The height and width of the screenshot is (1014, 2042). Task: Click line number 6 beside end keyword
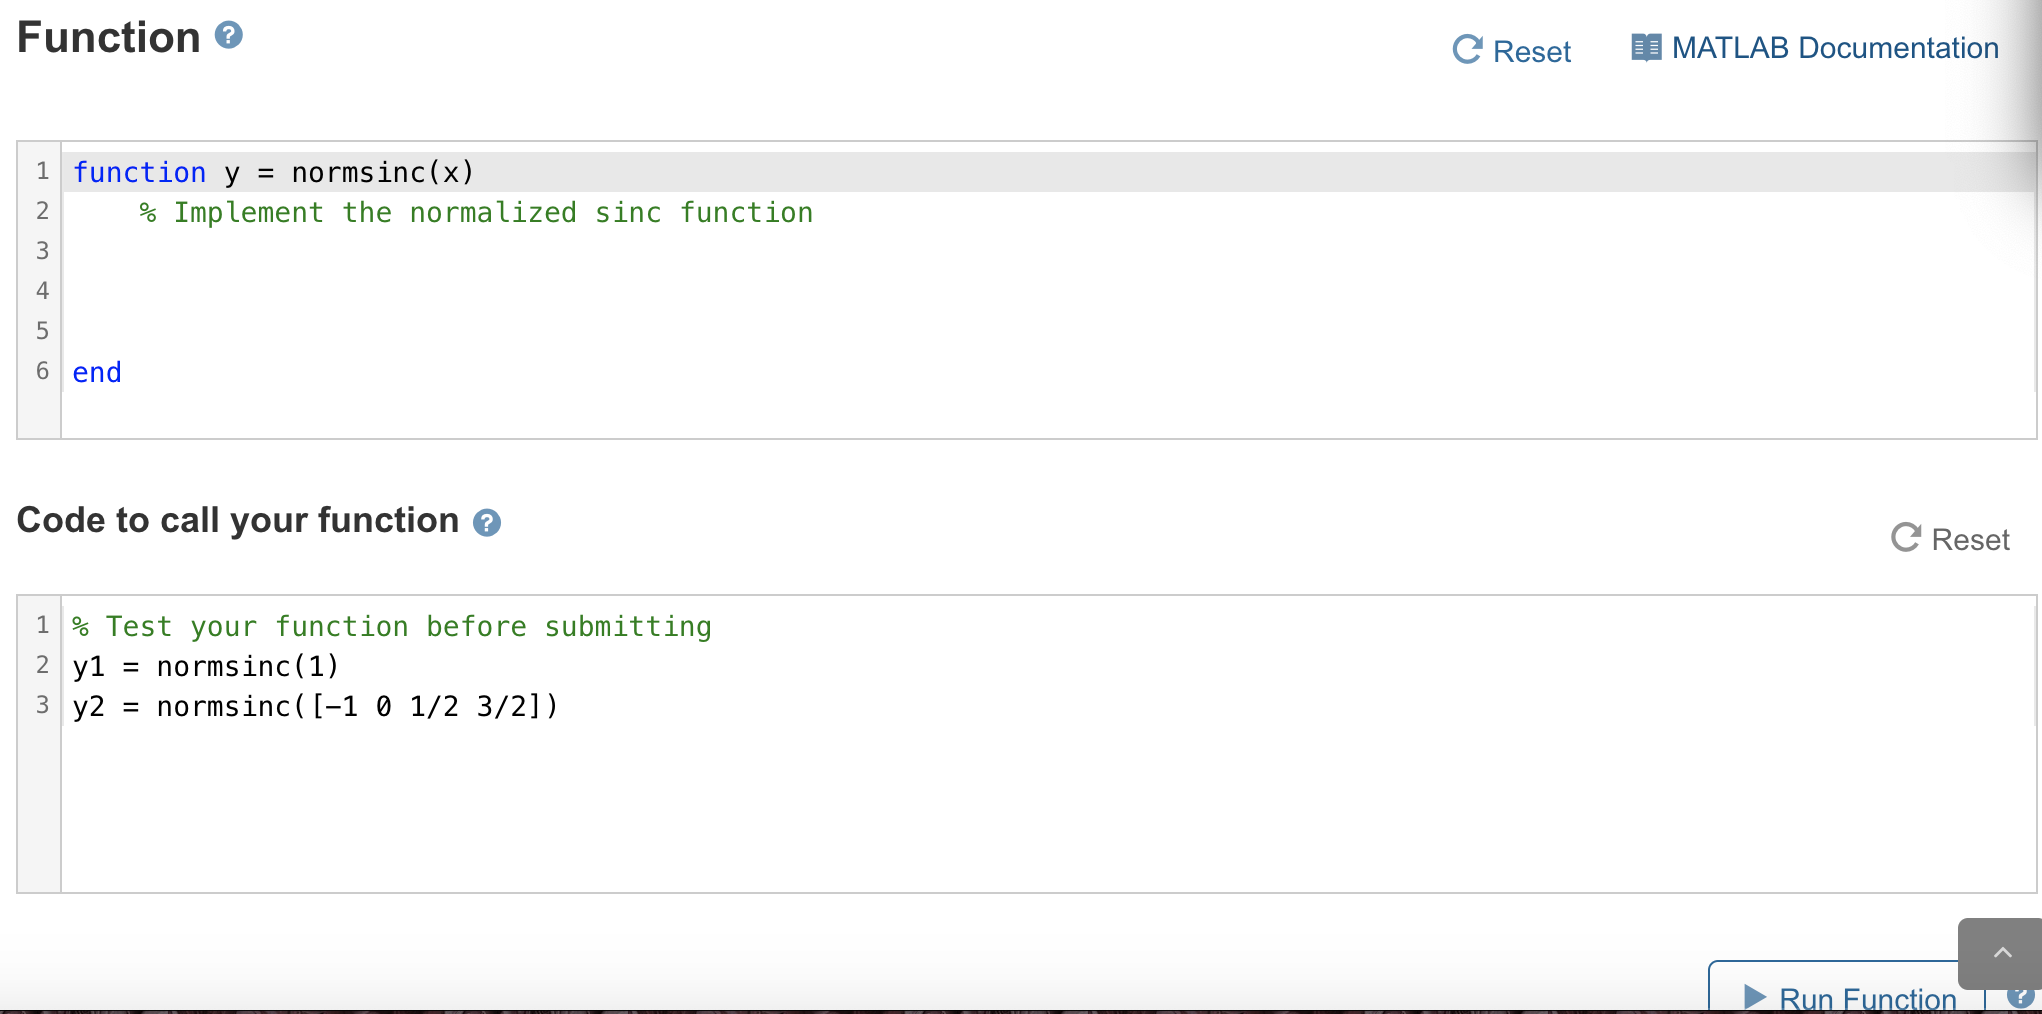pyautogui.click(x=41, y=371)
